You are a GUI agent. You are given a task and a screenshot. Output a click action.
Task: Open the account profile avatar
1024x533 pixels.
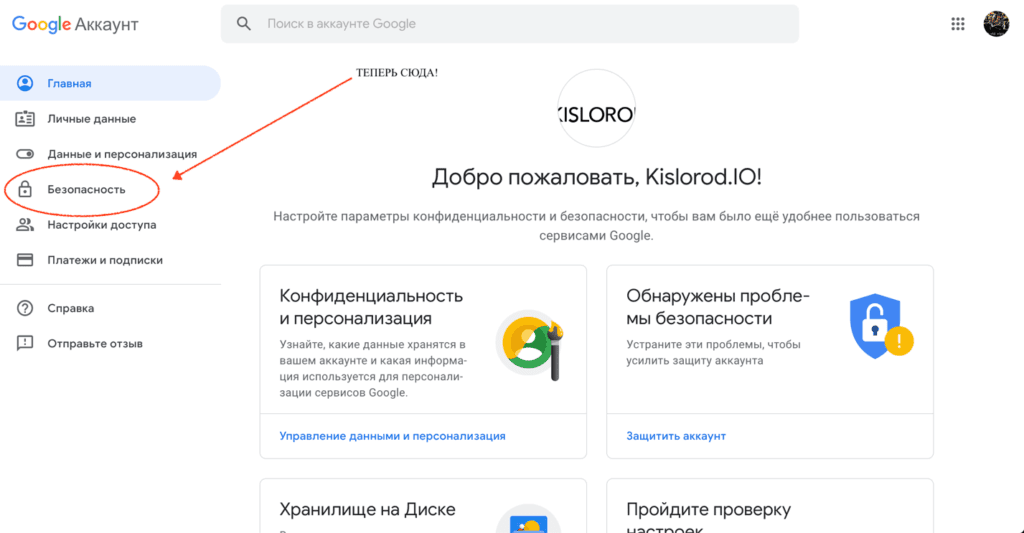coord(996,24)
